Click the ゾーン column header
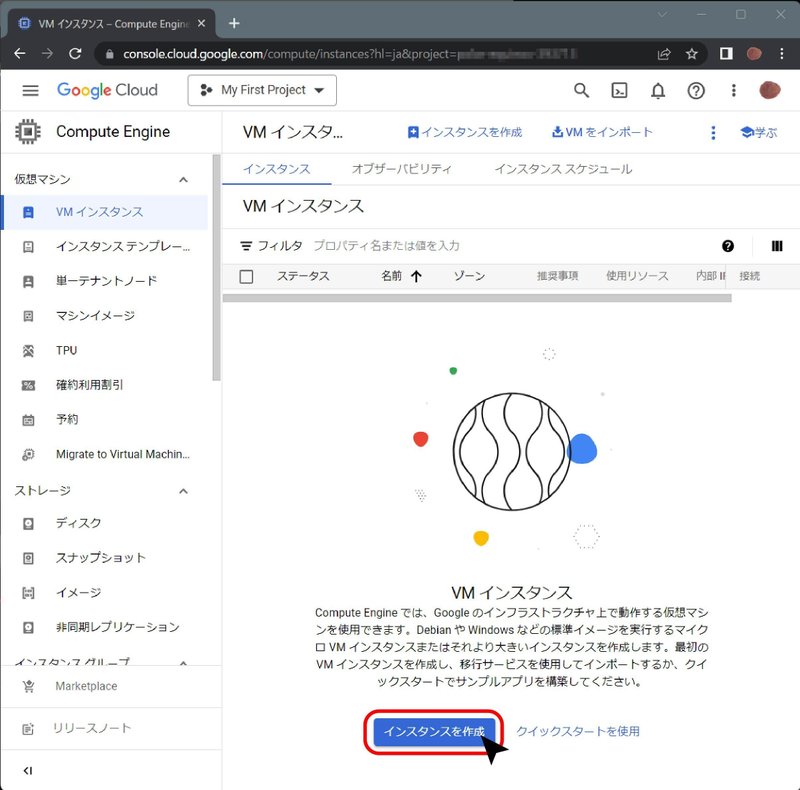The height and width of the screenshot is (790, 800). (469, 276)
